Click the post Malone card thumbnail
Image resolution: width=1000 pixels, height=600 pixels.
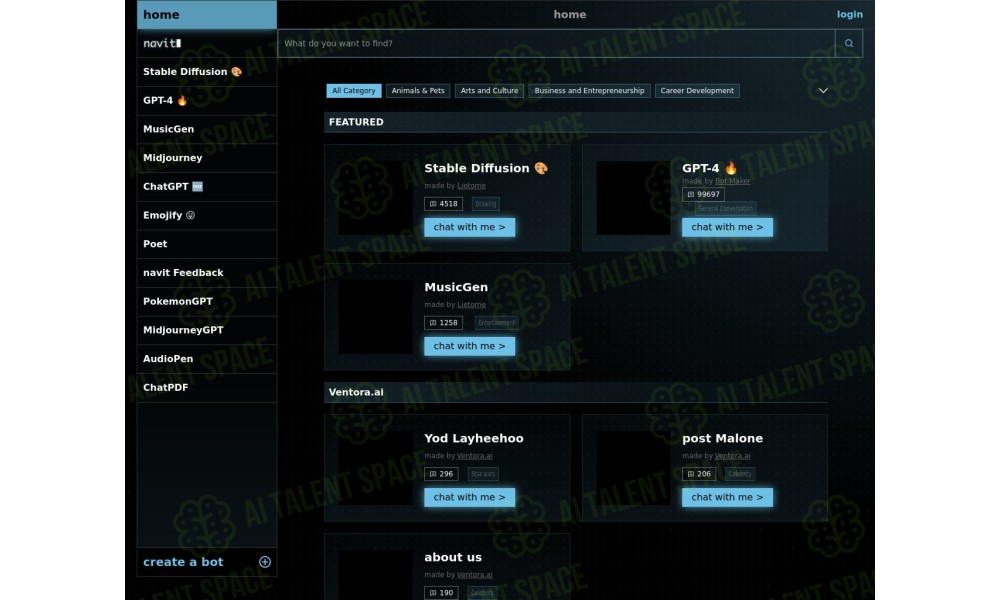pos(633,468)
